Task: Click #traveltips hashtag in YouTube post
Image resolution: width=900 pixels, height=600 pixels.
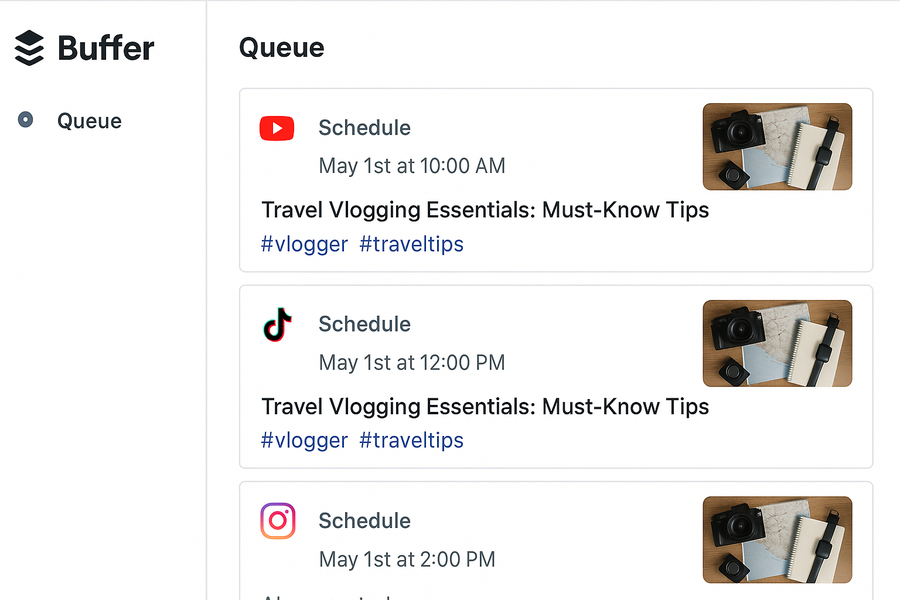Action: [x=412, y=244]
